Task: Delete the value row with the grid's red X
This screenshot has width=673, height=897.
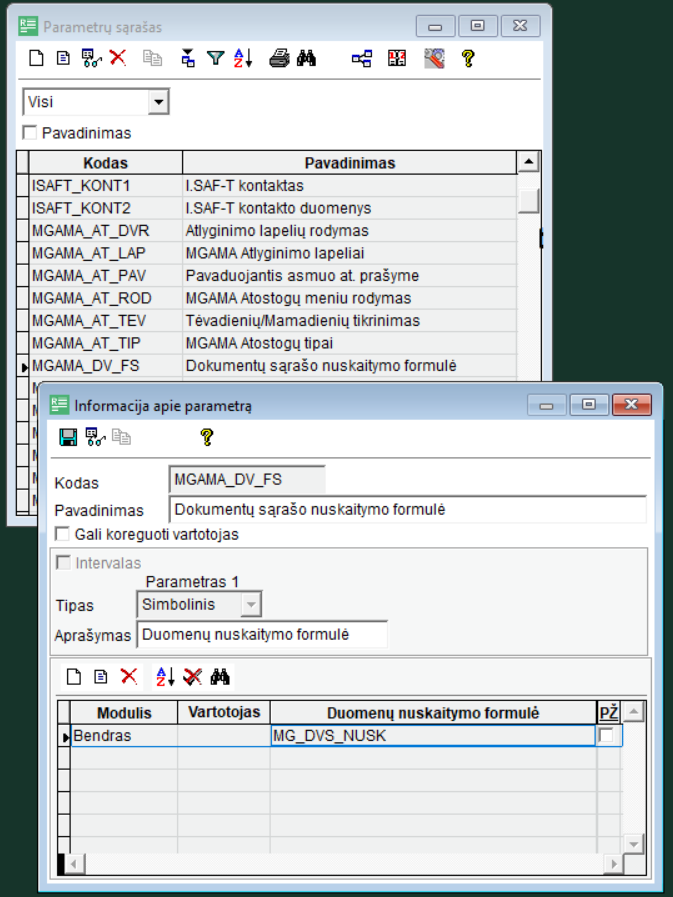Action: pyautogui.click(x=129, y=677)
